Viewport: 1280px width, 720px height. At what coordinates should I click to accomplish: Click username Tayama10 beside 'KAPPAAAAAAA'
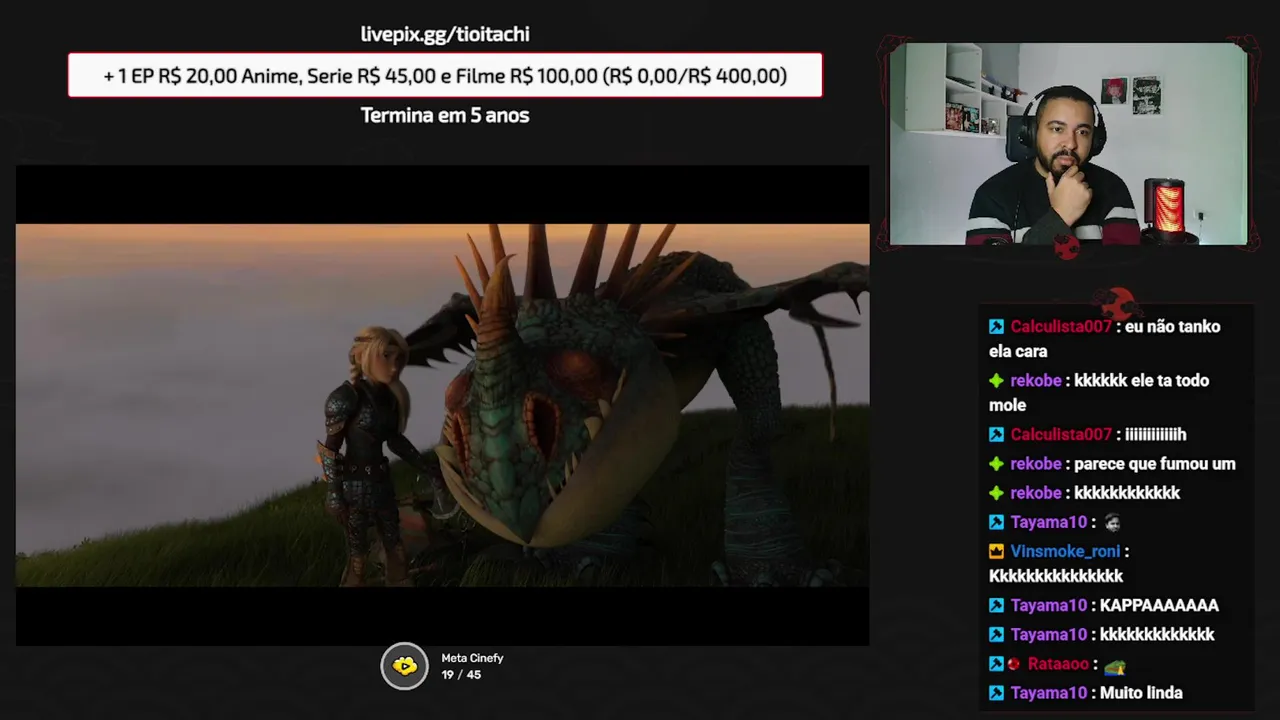pyautogui.click(x=1048, y=605)
